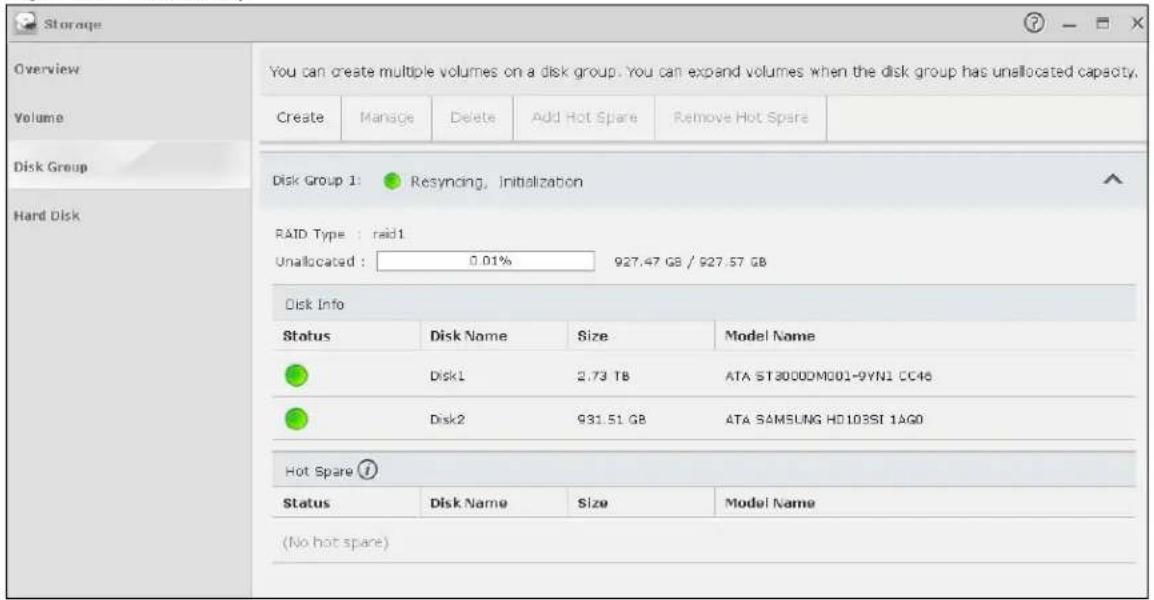Collapse Disk Group 1 with the chevron

tap(1113, 179)
